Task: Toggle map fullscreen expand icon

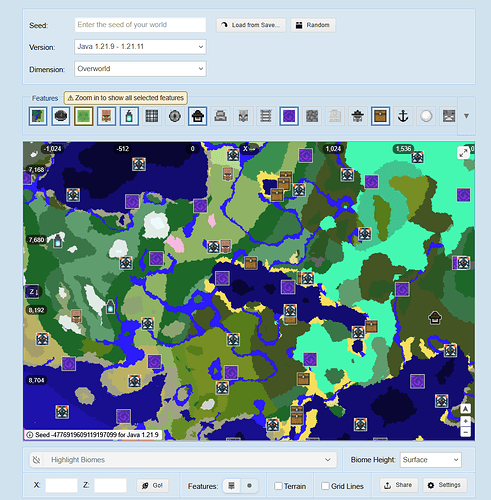Action: pos(463,153)
